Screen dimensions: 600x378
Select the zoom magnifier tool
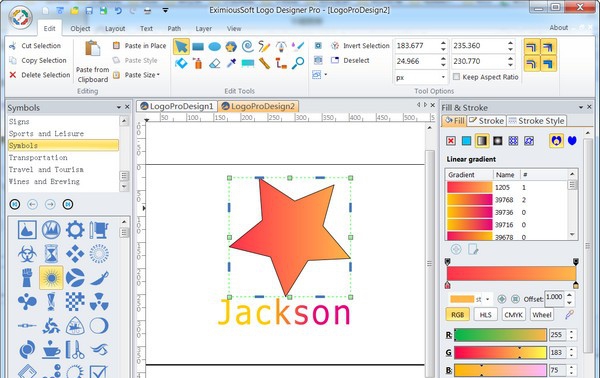click(297, 63)
